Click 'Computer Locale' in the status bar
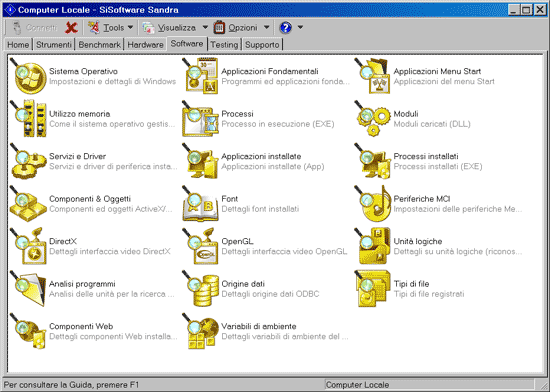The image size is (550, 392). pyautogui.click(x=358, y=385)
